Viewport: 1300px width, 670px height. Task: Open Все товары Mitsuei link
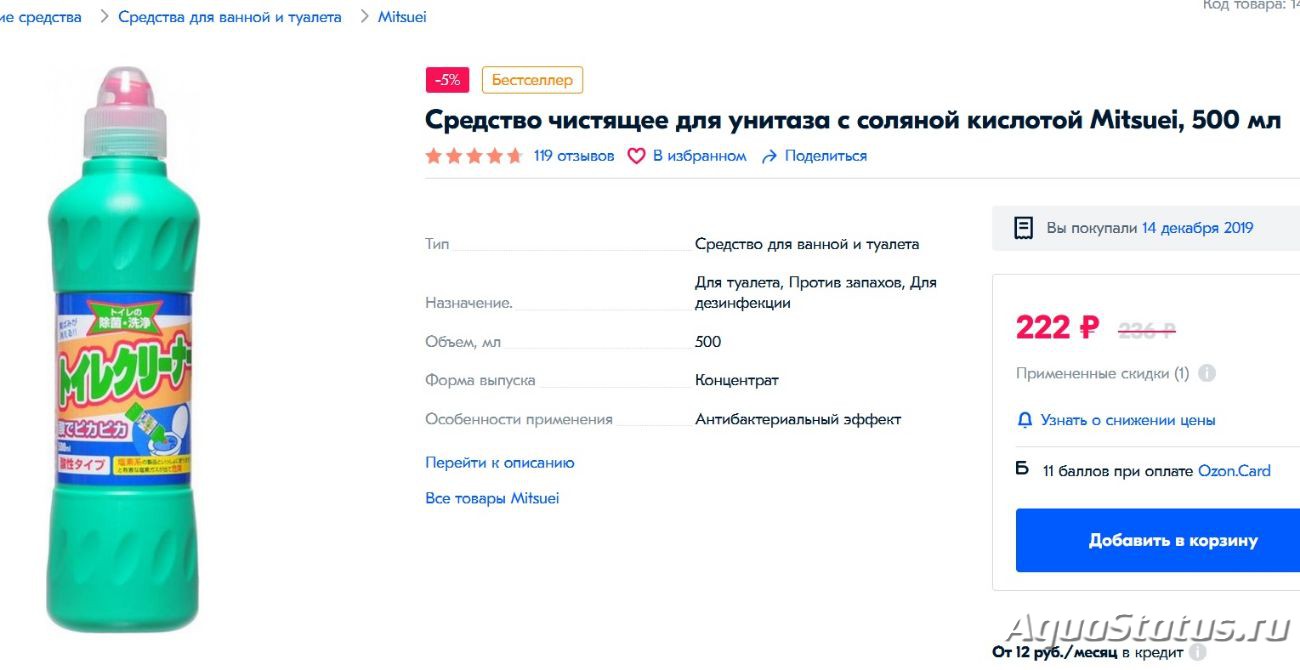[x=492, y=498]
